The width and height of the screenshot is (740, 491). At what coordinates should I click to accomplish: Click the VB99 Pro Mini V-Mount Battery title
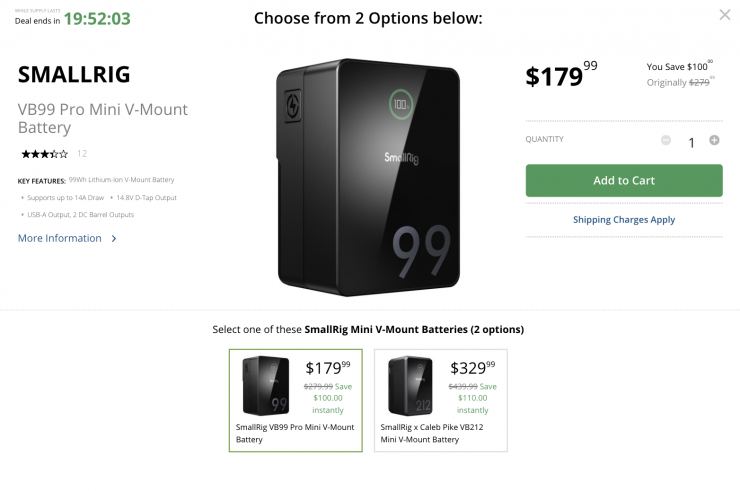click(x=103, y=118)
